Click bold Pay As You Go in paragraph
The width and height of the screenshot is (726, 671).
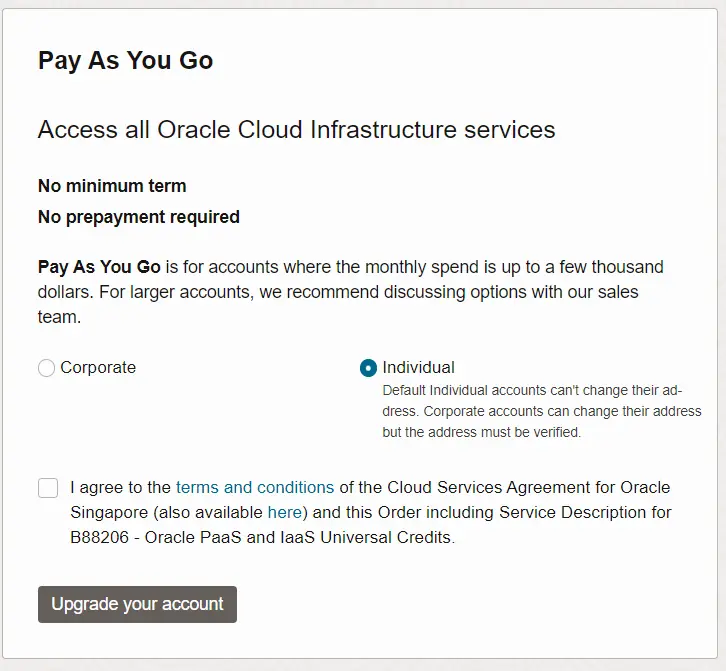(99, 268)
